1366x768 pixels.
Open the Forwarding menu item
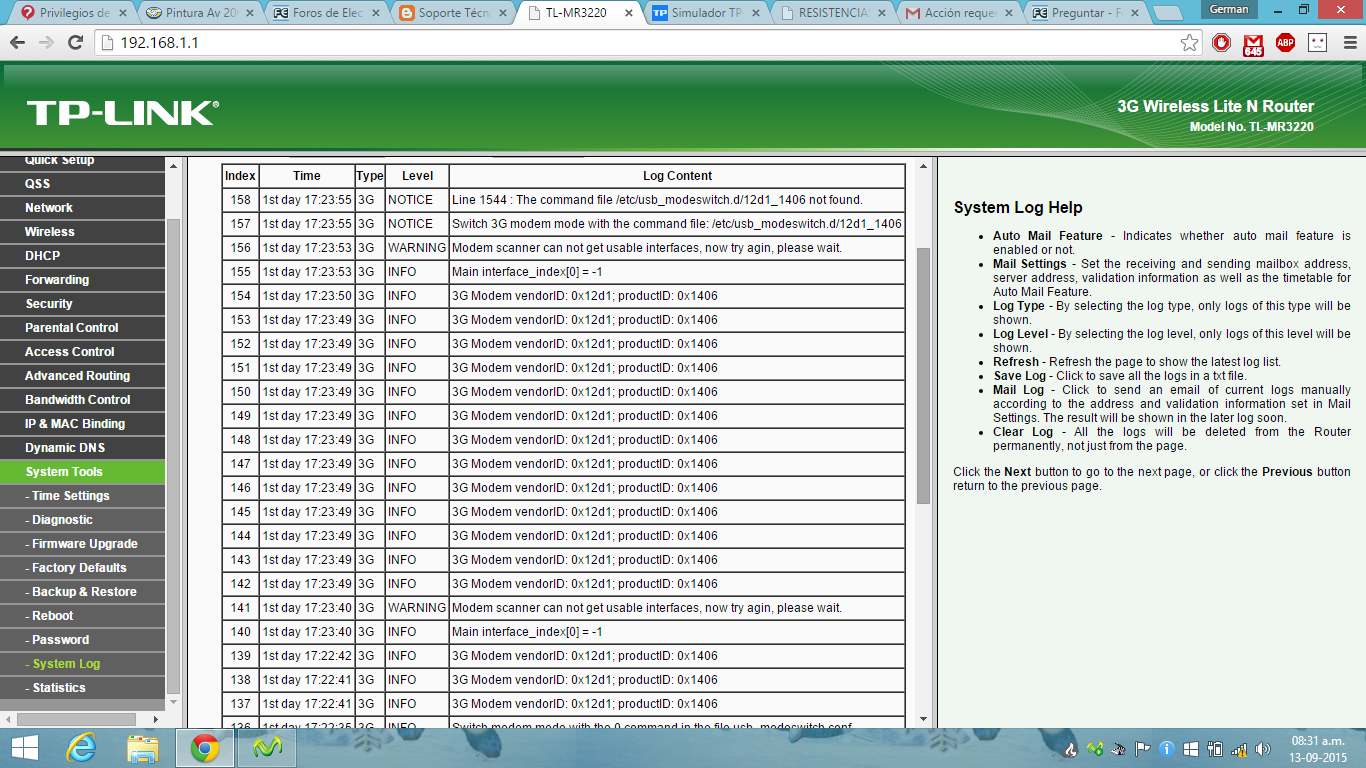tap(82, 280)
